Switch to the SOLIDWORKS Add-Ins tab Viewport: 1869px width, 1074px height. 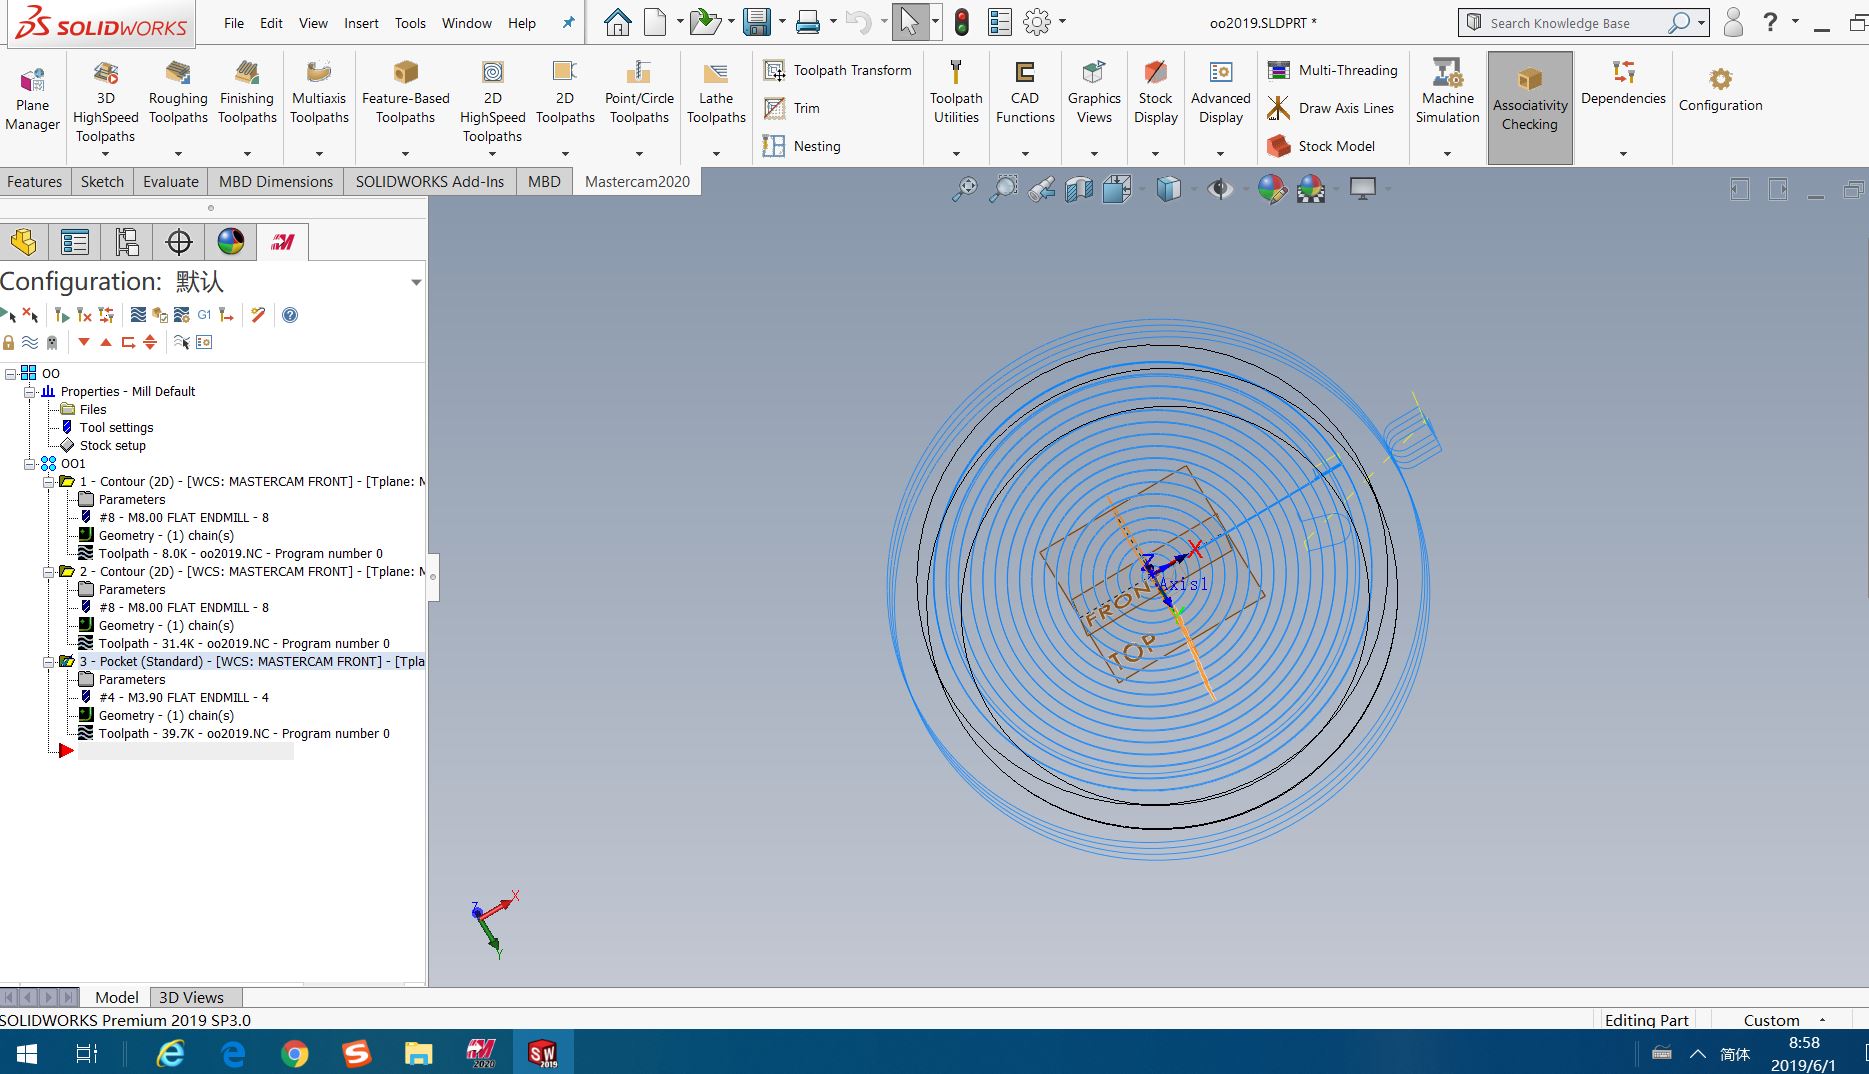[430, 181]
